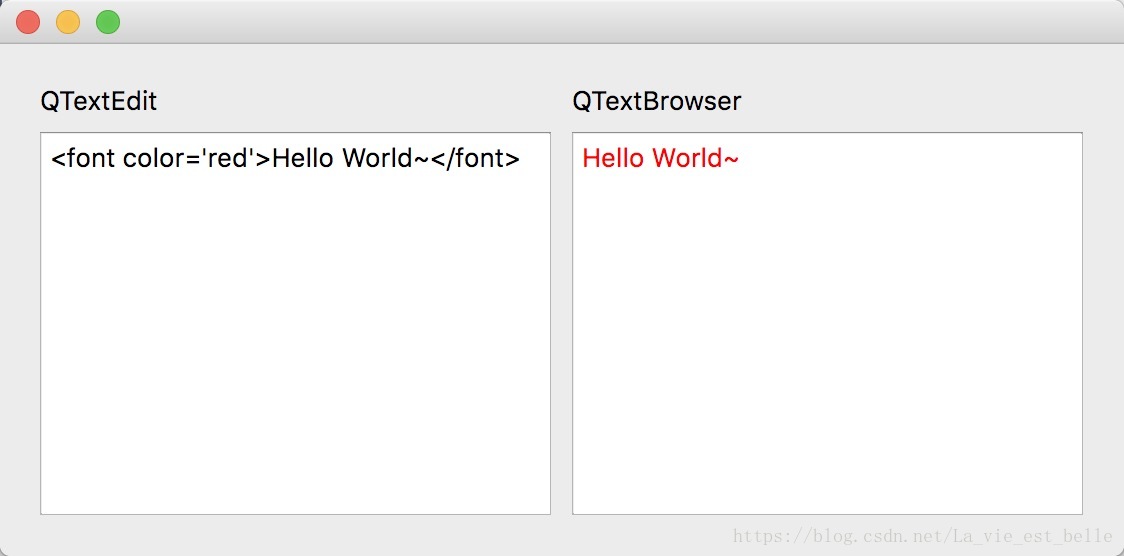Click the QTextBrowser label
Viewport: 1124px width, 556px height.
657,102
